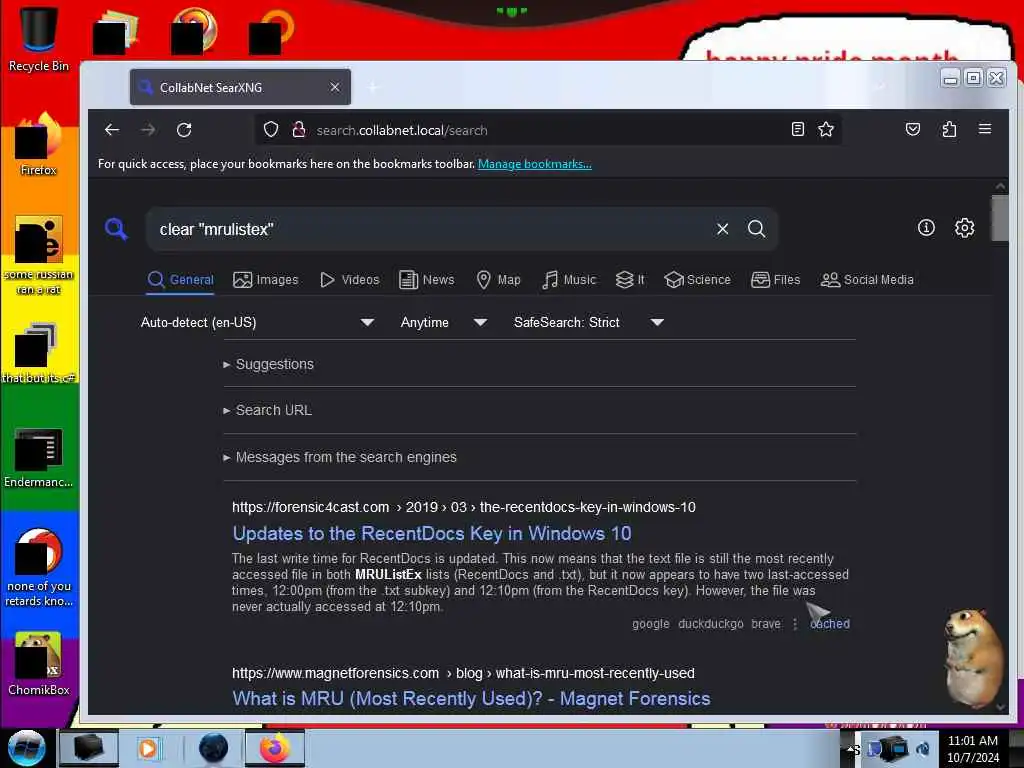This screenshot has height=768, width=1024.
Task: Open 'Updates to the RecentDocs Key' result
Action: (432, 534)
